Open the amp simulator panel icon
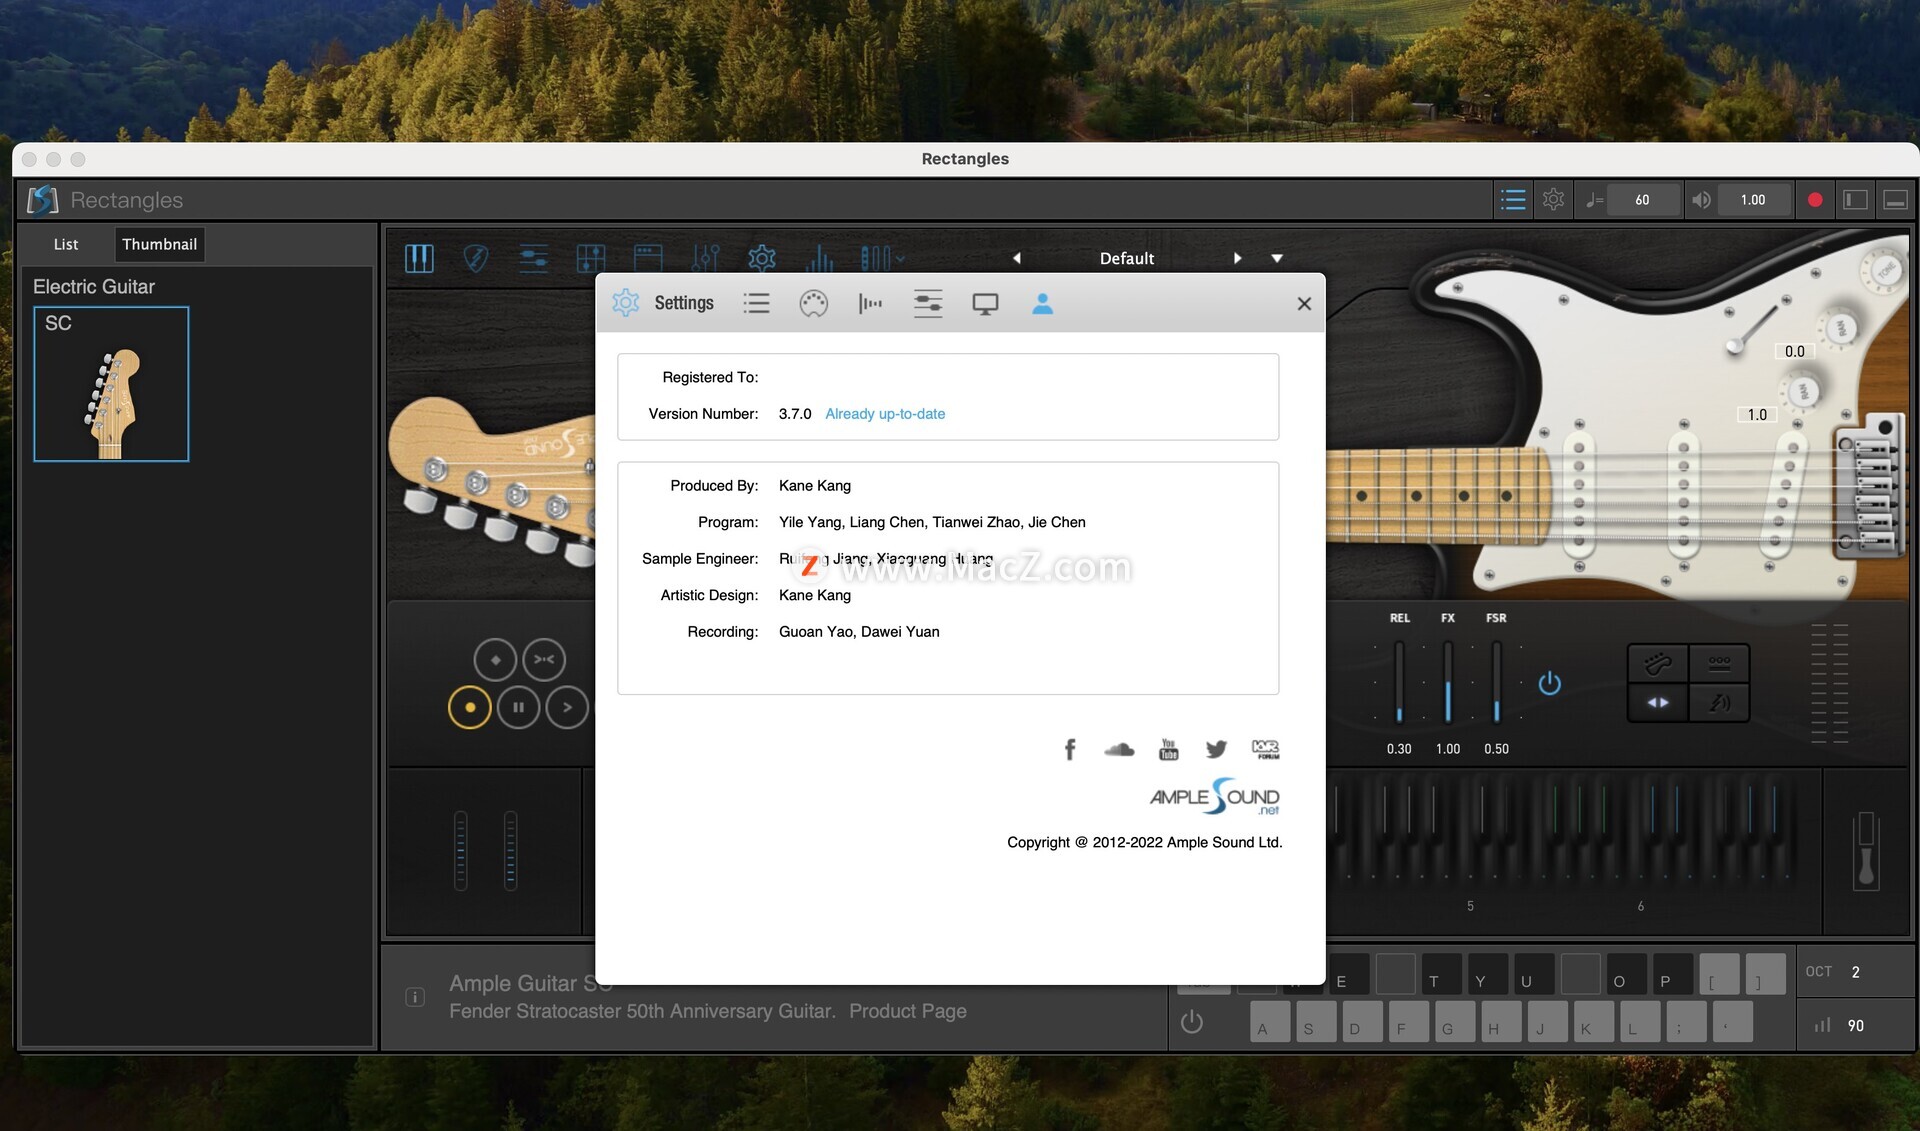The height and width of the screenshot is (1131, 1920). point(648,258)
